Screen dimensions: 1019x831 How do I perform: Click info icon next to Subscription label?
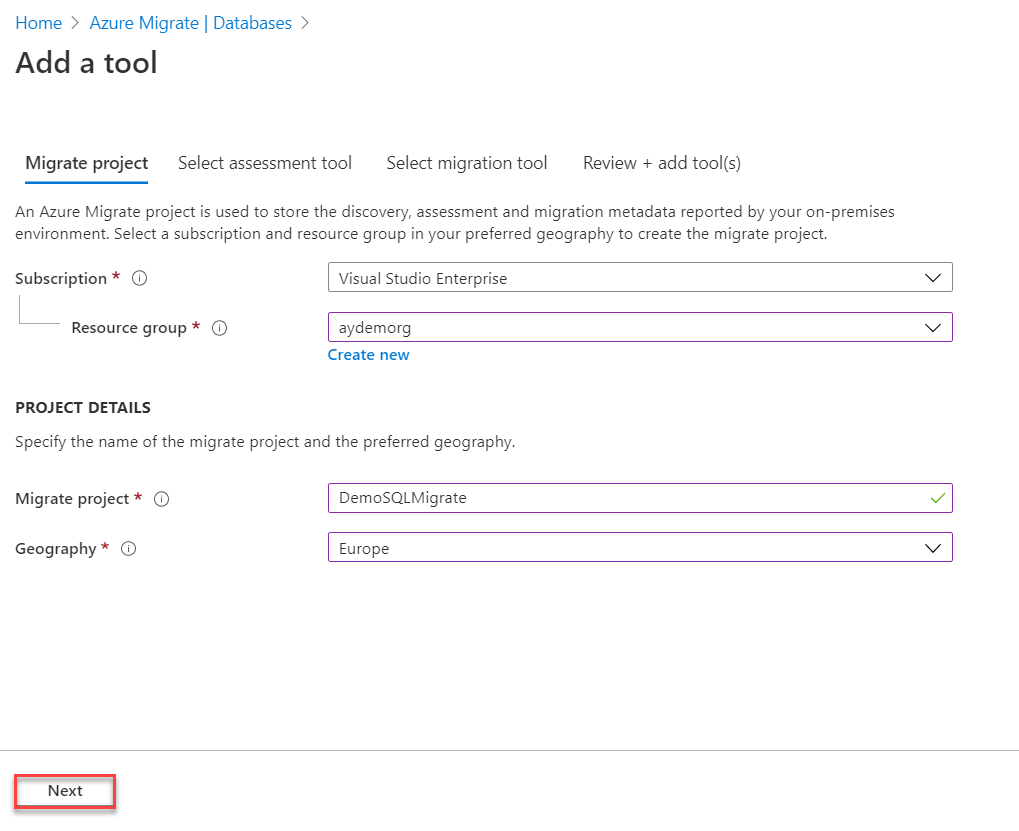[x=140, y=279]
